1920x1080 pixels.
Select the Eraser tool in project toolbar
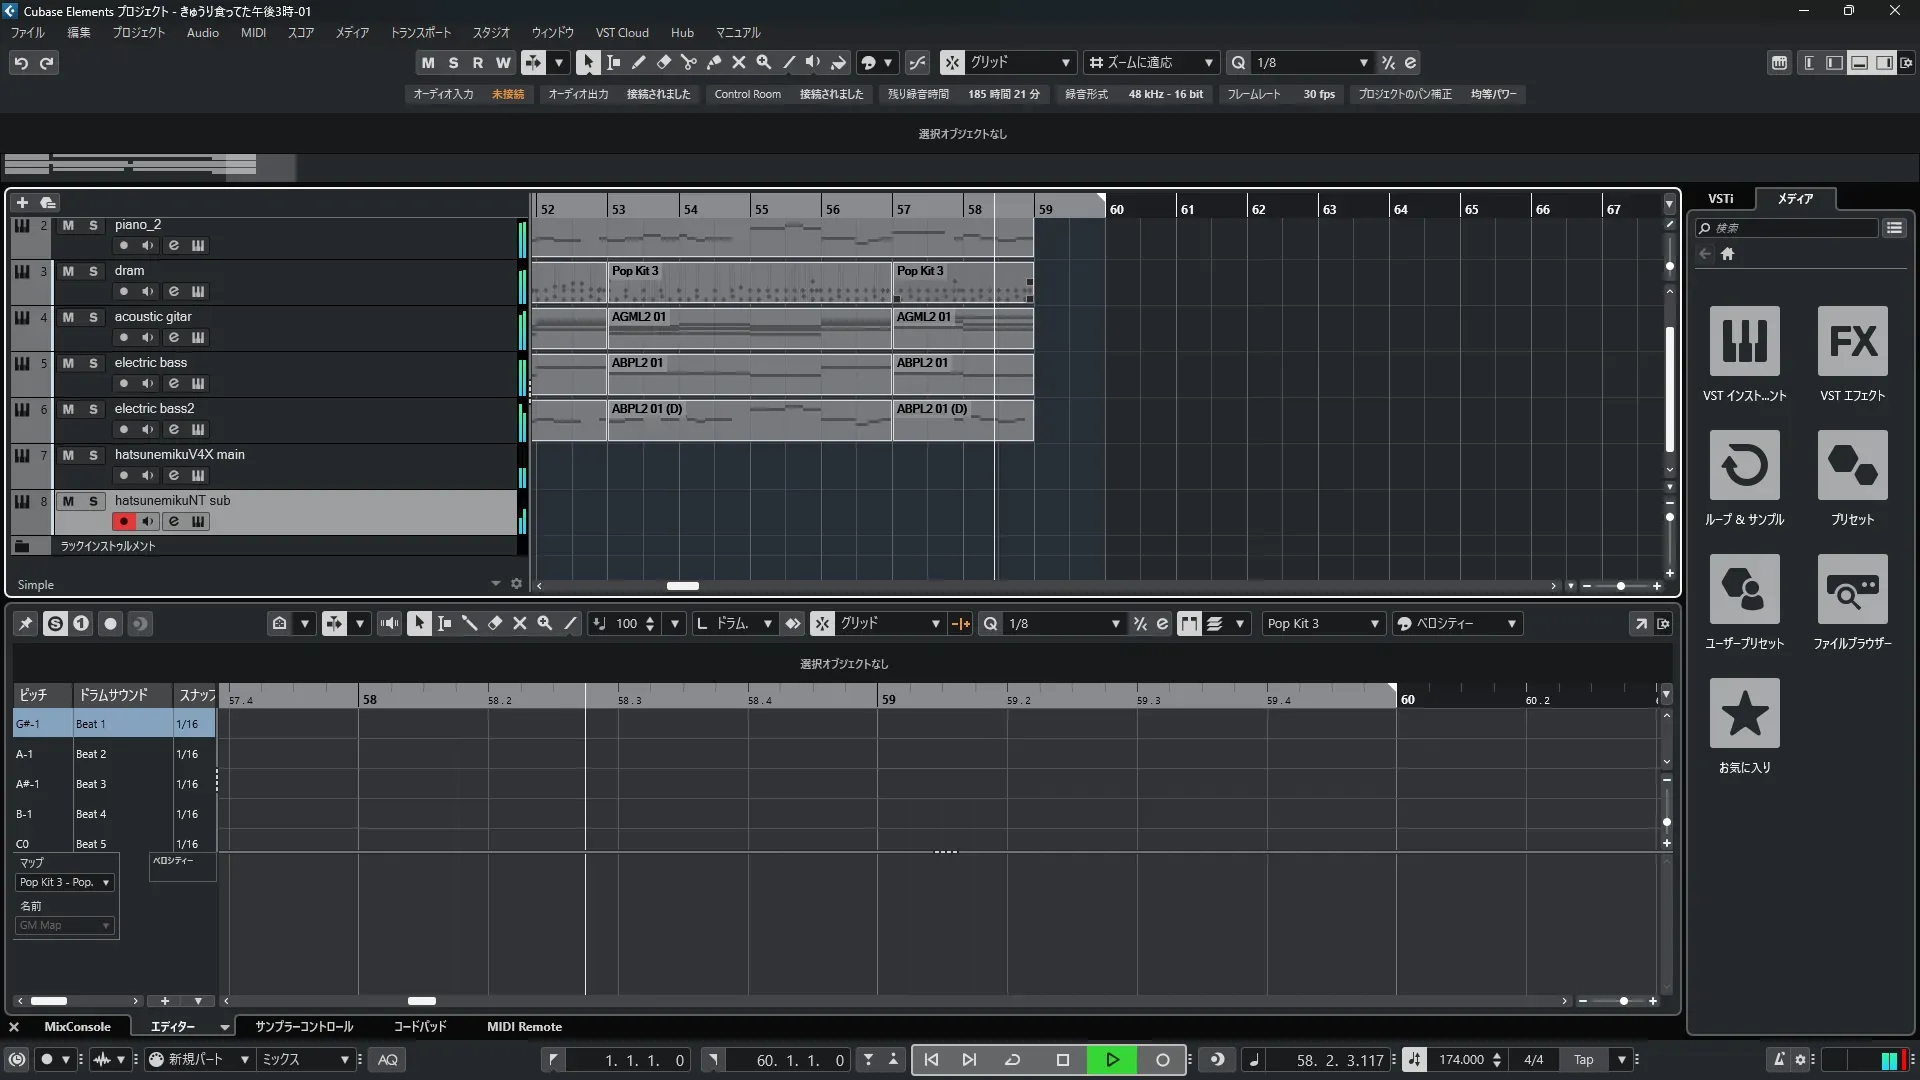pyautogui.click(x=663, y=62)
